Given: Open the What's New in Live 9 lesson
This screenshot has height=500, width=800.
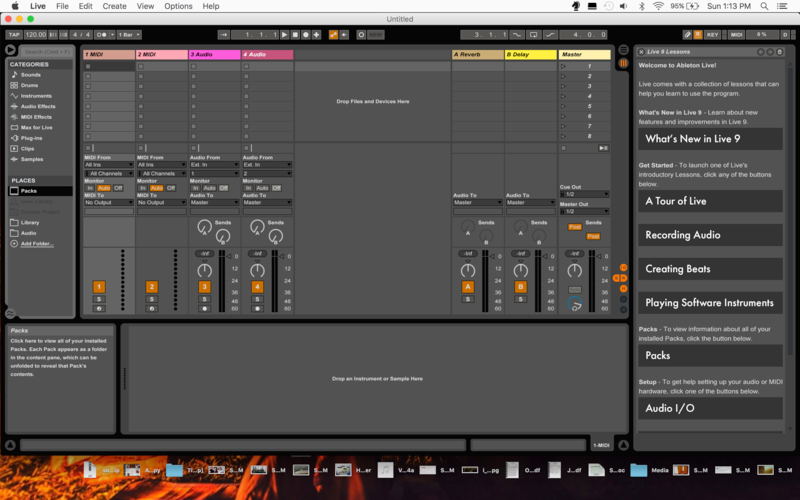Looking at the screenshot, I should click(710, 139).
